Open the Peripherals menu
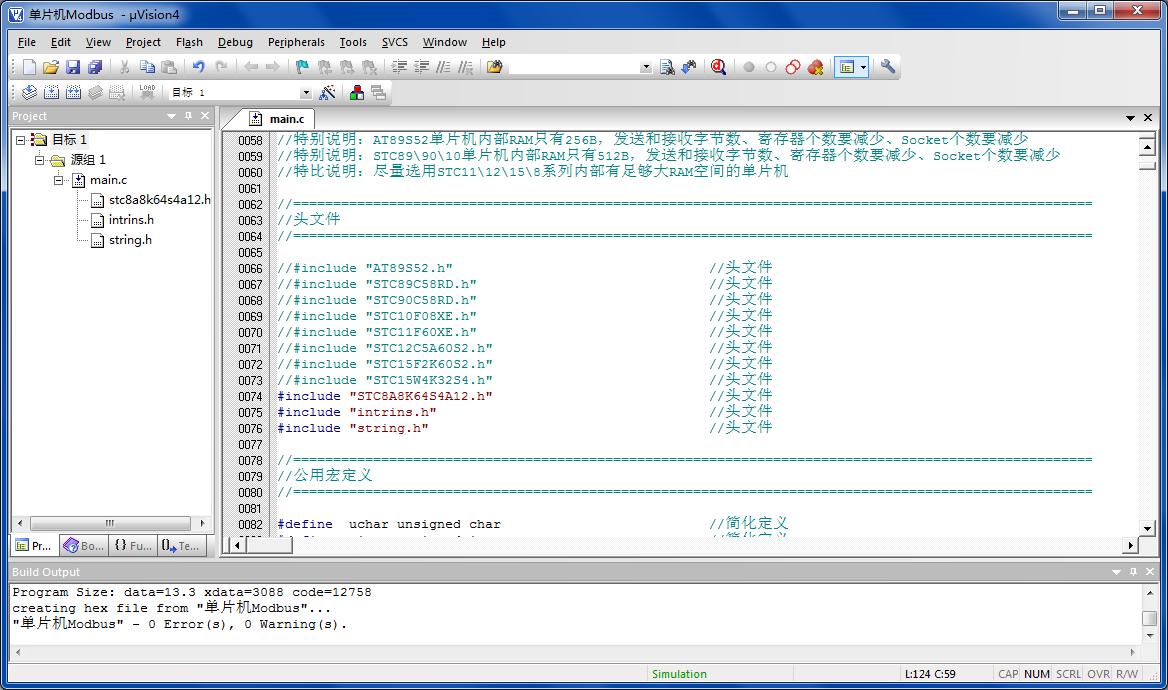1168x690 pixels. coord(296,42)
